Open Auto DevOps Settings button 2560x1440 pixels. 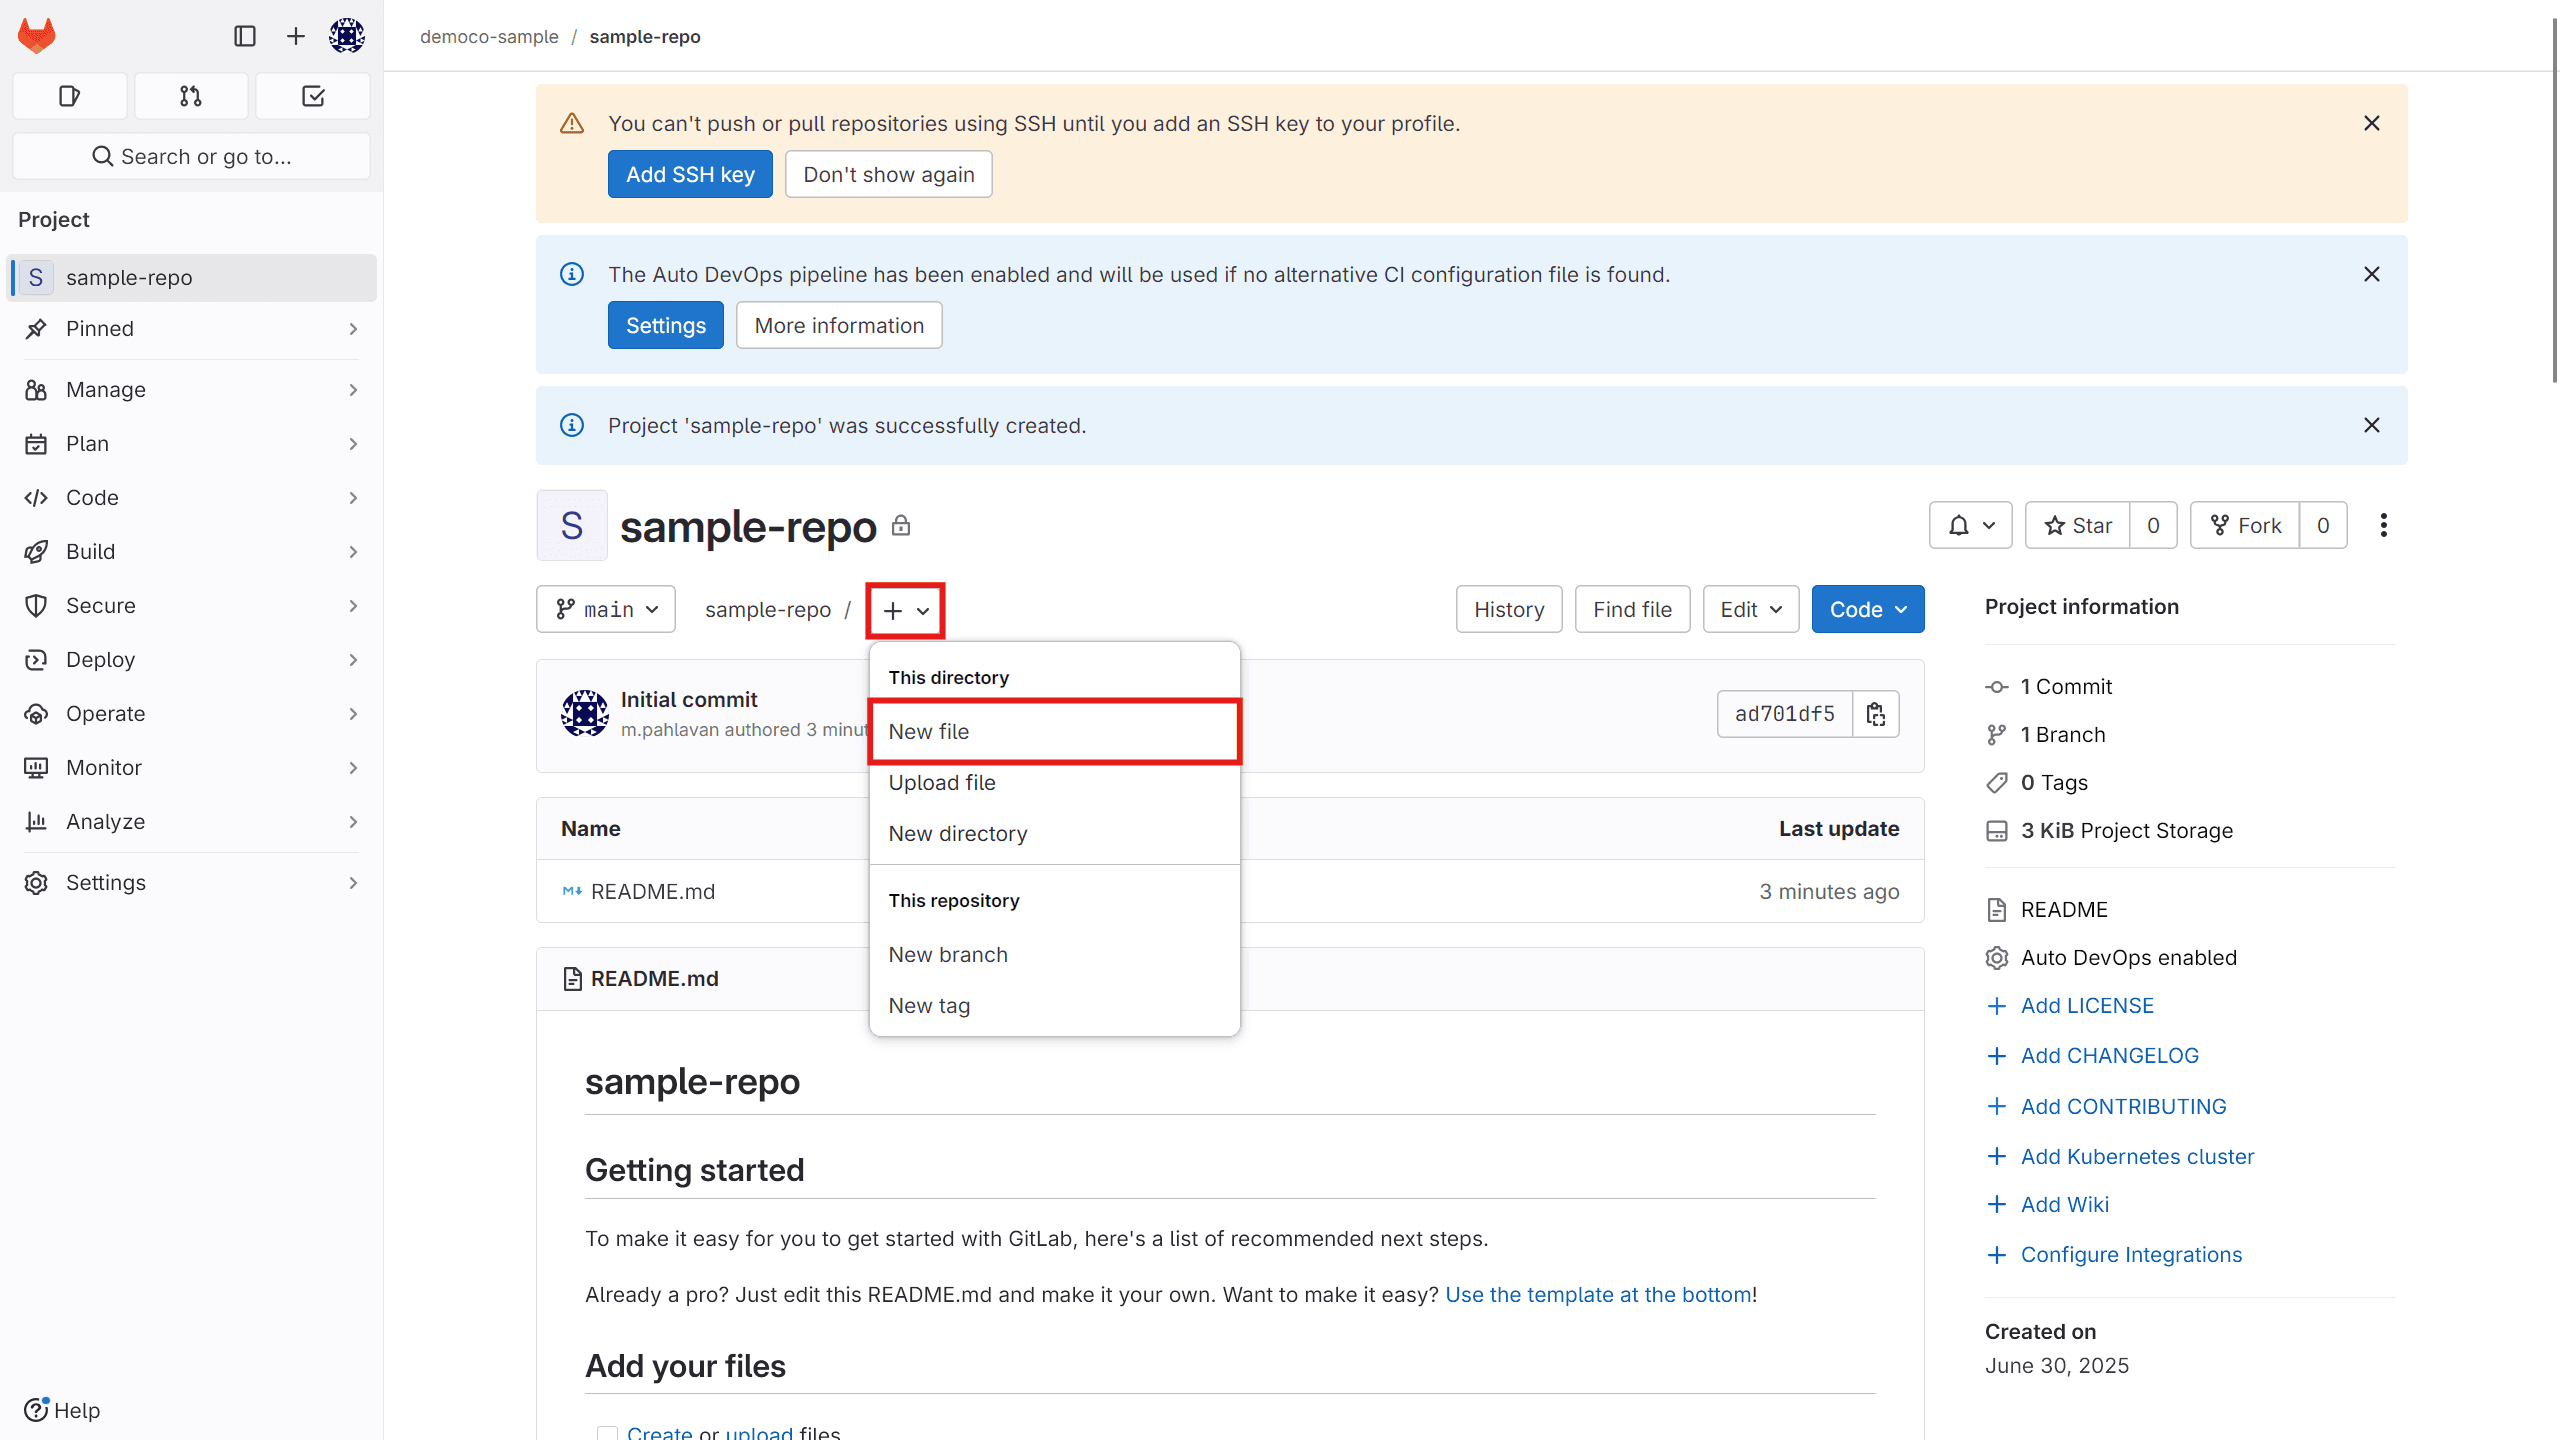(665, 325)
